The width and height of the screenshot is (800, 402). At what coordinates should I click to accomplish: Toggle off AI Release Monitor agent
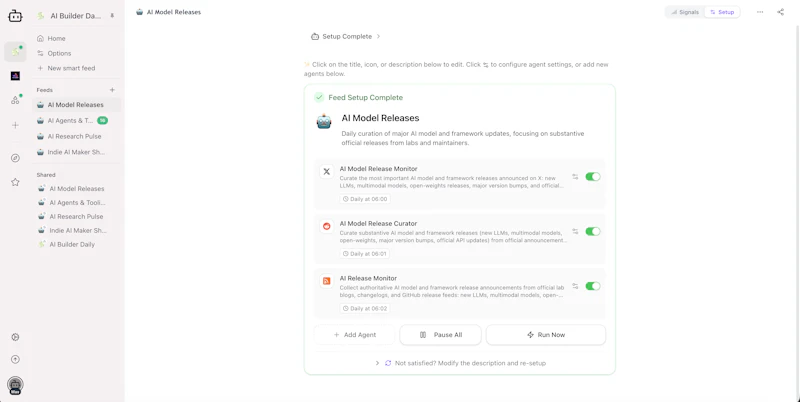[x=593, y=286]
